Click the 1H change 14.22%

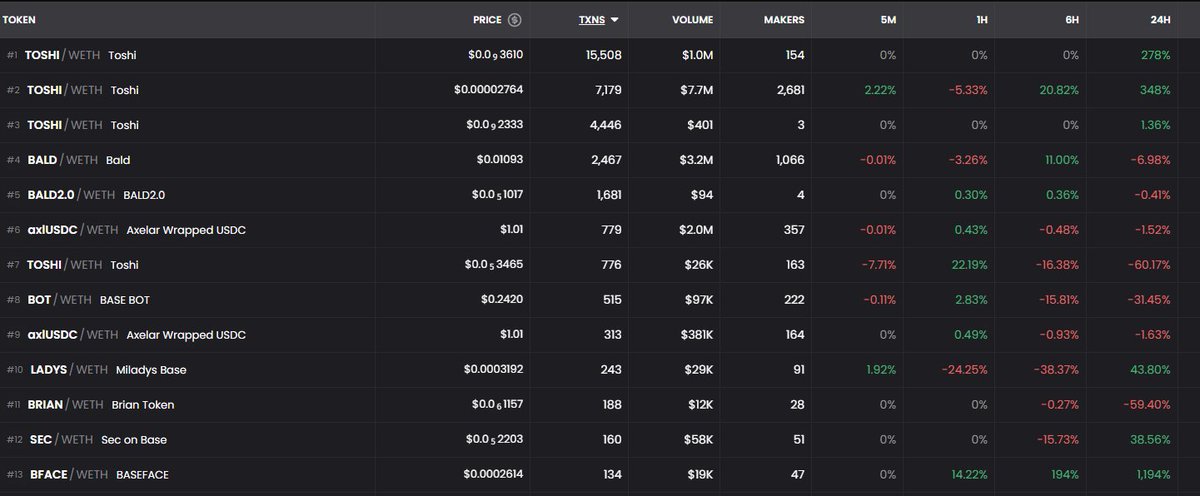(968, 475)
